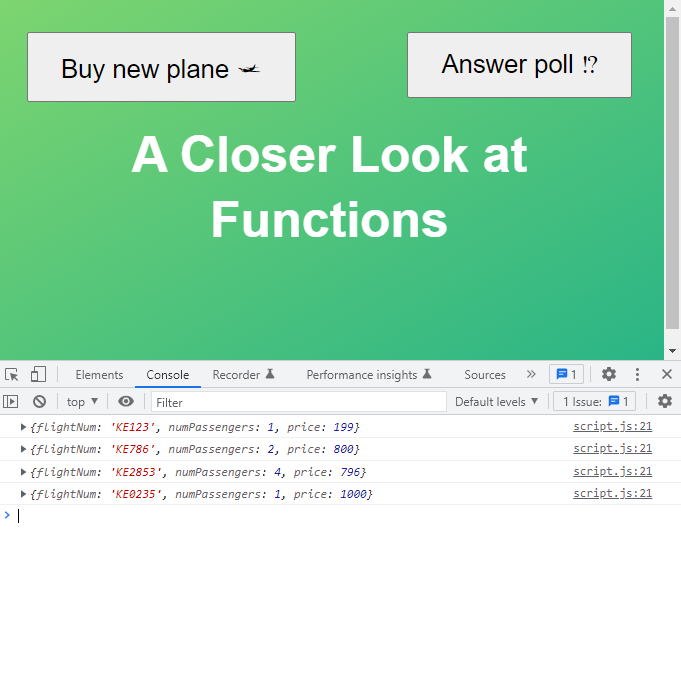Switch to the Elements tab
Image resolution: width=681 pixels, height=683 pixels.
pyautogui.click(x=99, y=375)
